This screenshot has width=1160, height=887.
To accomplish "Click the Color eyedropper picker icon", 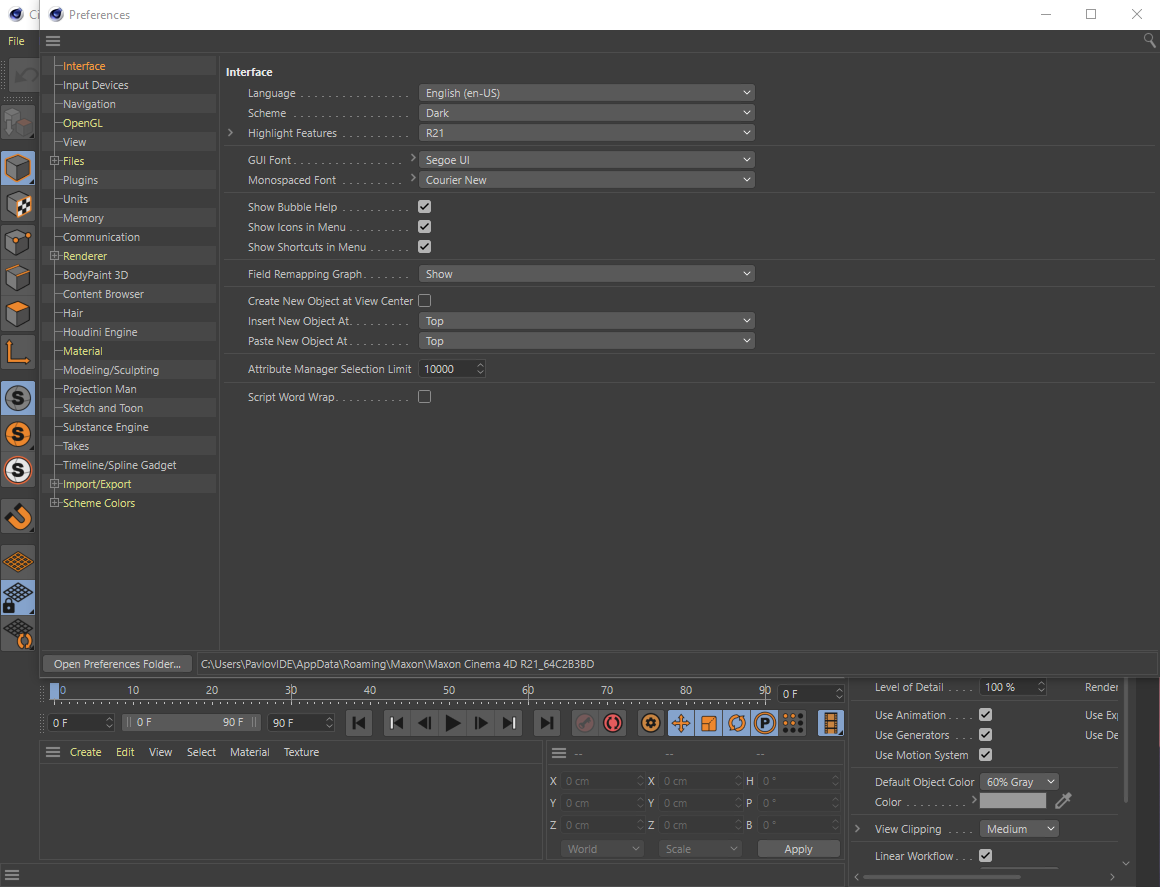I will point(1063,800).
